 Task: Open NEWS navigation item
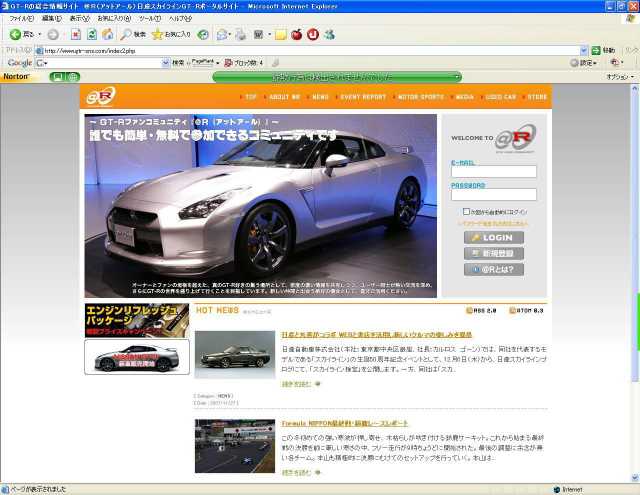click(320, 97)
